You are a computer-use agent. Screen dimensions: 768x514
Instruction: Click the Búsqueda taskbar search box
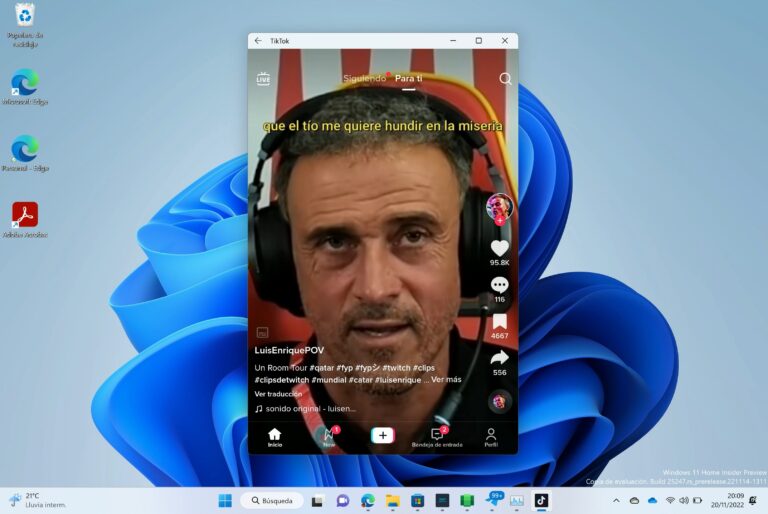coord(272,500)
